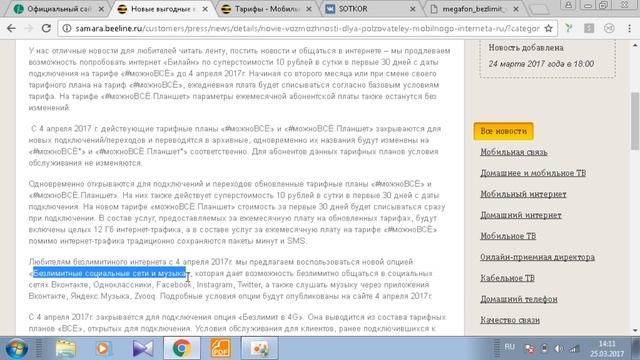This screenshot has width=640, height=360.
Task: Click the address bar URL field
Action: [x=307, y=29]
